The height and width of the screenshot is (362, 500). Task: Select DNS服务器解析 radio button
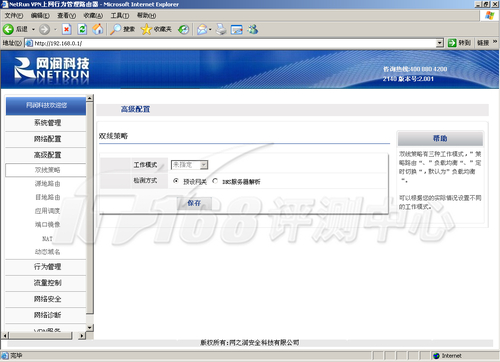coord(215,181)
